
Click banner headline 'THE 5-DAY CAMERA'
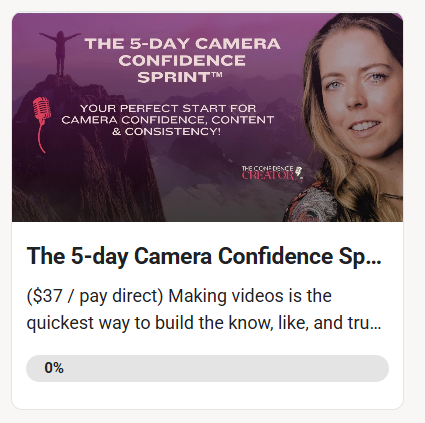(182, 44)
